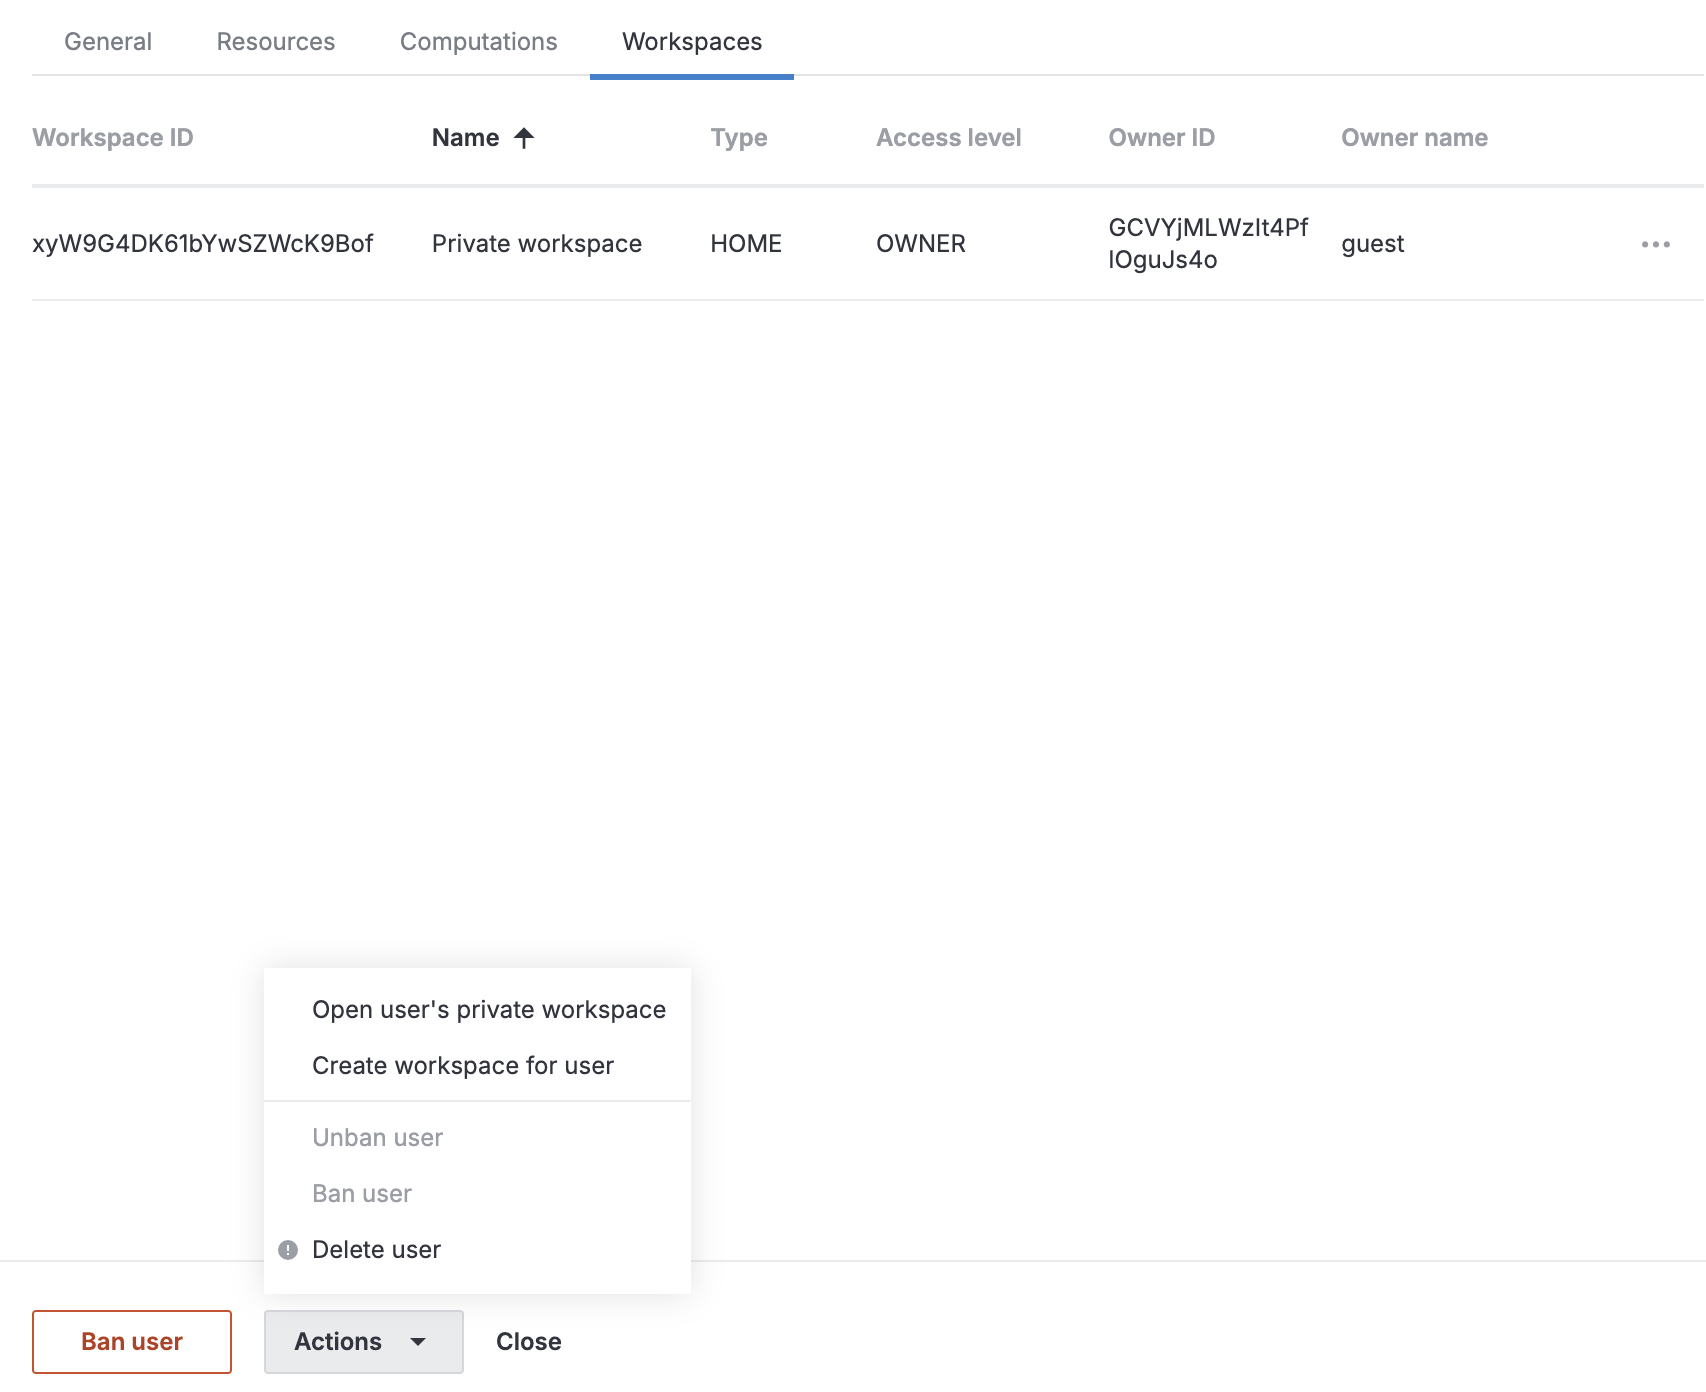Open the row actions ellipsis menu
This screenshot has height=1392, width=1706.
pos(1657,243)
